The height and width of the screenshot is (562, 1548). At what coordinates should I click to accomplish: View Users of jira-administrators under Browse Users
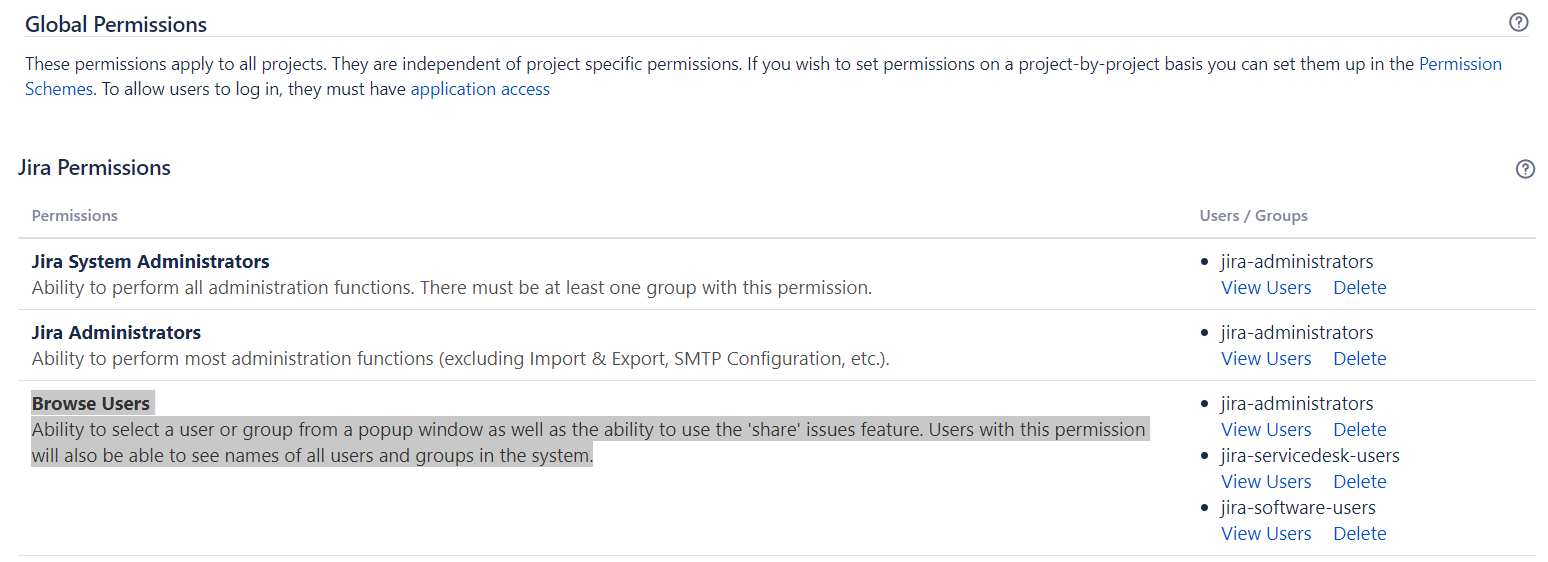coord(1266,430)
